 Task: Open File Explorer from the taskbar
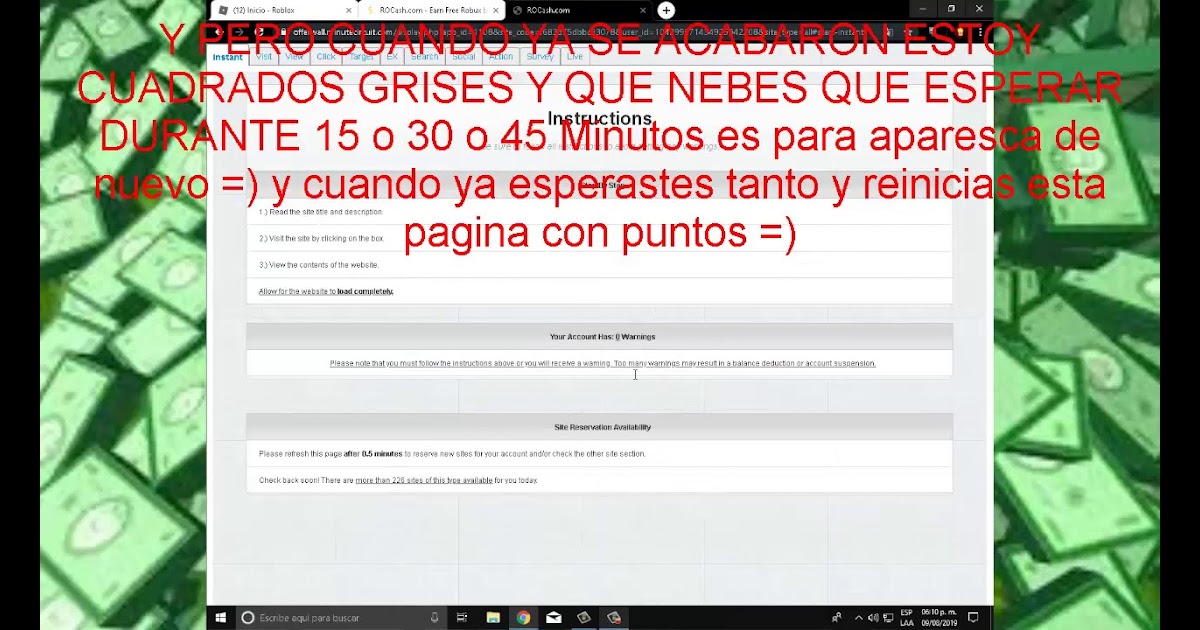(x=493, y=618)
